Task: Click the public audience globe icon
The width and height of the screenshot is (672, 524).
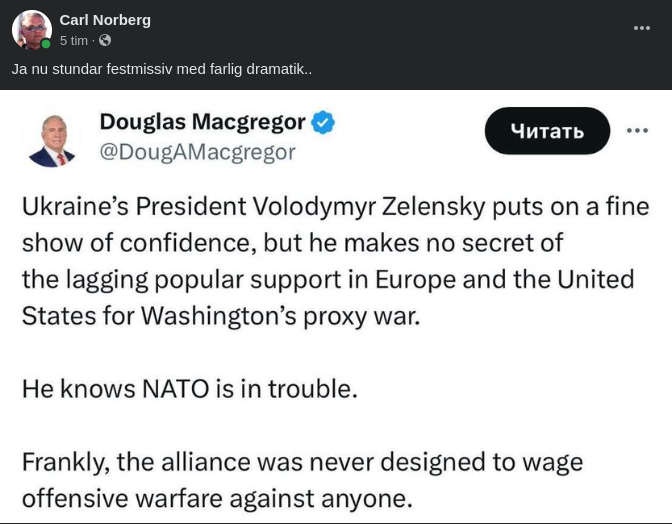Action: click(105, 41)
